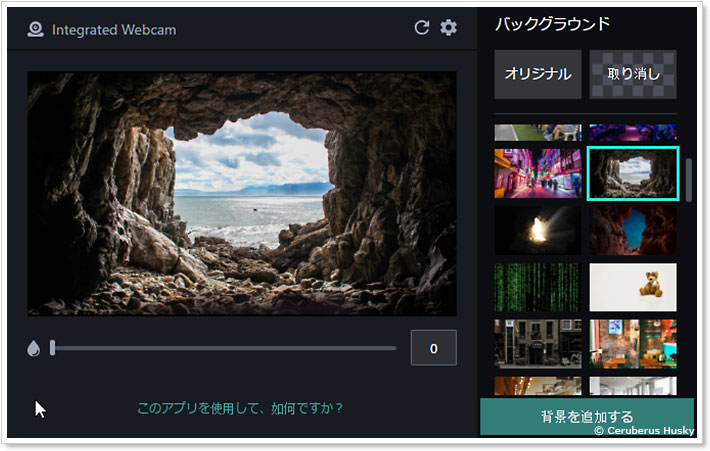Choose the grey building facade background thumbnail
710x451 pixels.
click(537, 344)
